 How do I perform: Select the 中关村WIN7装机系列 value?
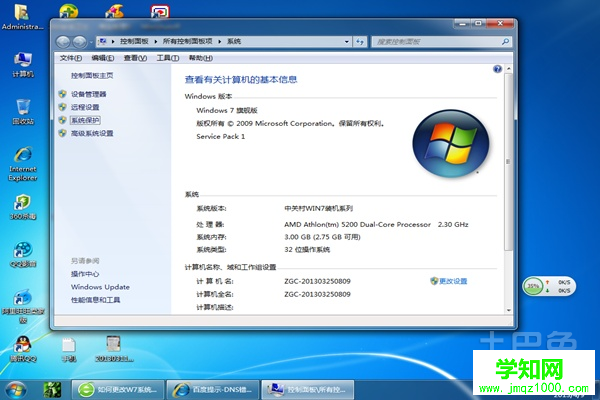pos(318,208)
